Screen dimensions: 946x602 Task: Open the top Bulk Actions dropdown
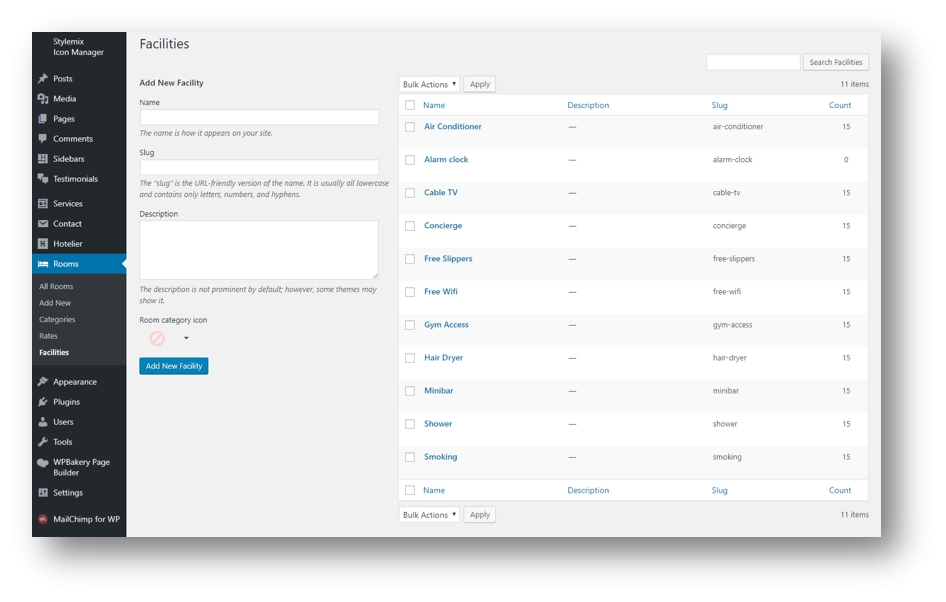pyautogui.click(x=429, y=85)
